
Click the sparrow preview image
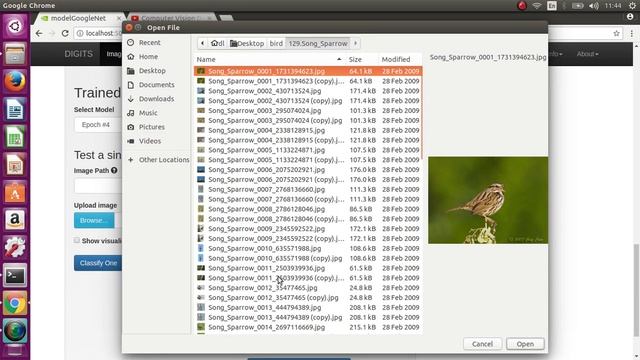pyautogui.click(x=488, y=200)
